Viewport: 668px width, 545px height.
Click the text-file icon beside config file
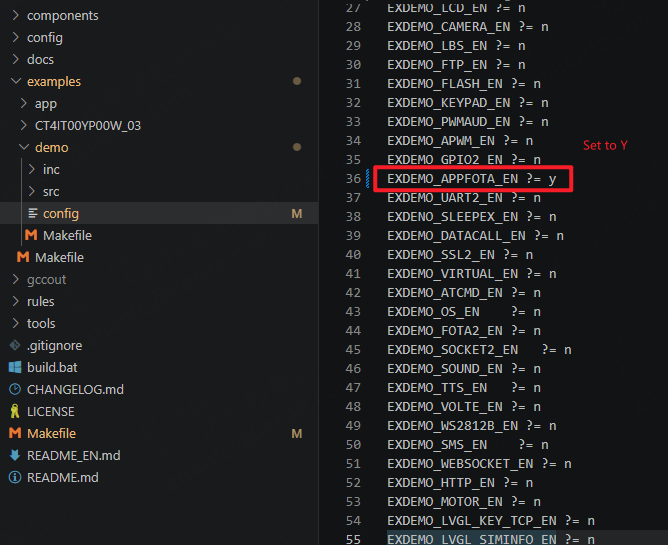[x=32, y=213]
